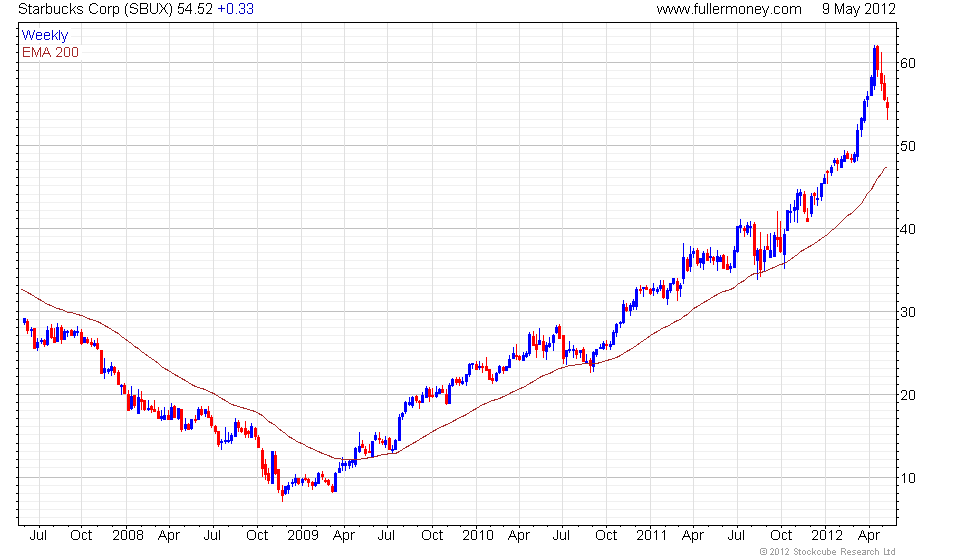Click the date 9 May 2012
980x560 pixels.
point(859,9)
